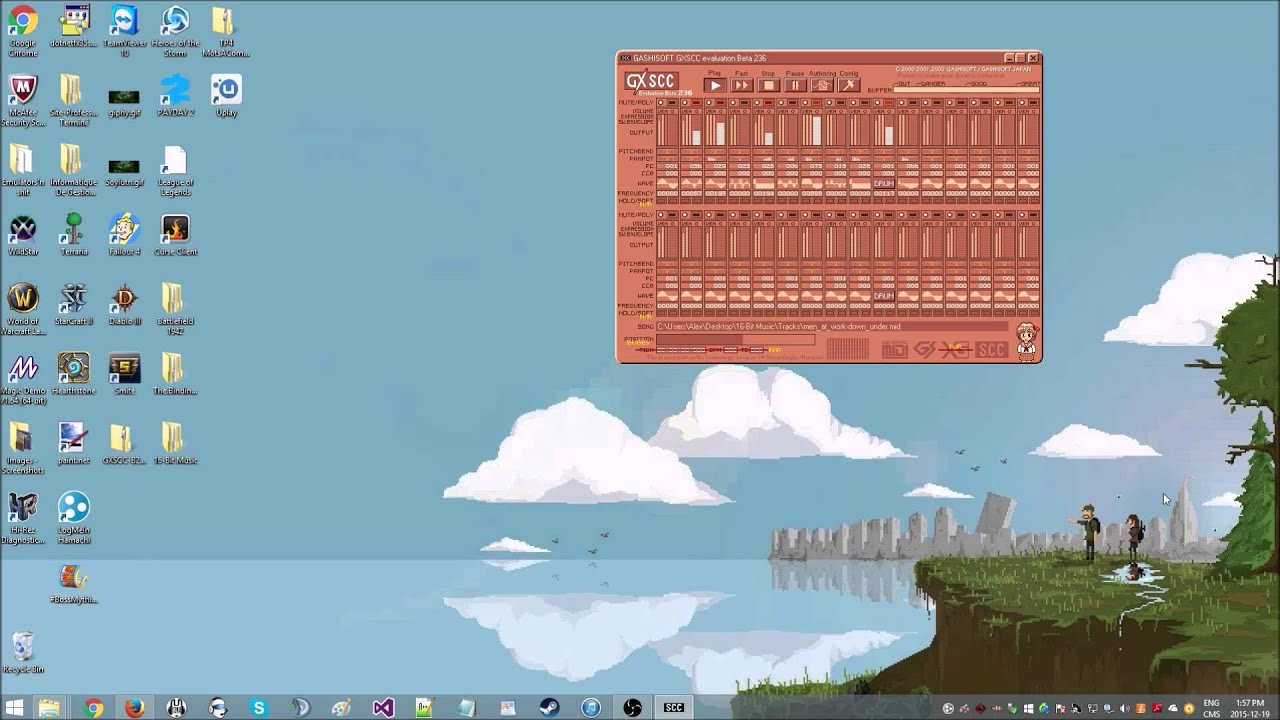Select the Curse Client desktop icon
The height and width of the screenshot is (720, 1280).
[x=175, y=235]
